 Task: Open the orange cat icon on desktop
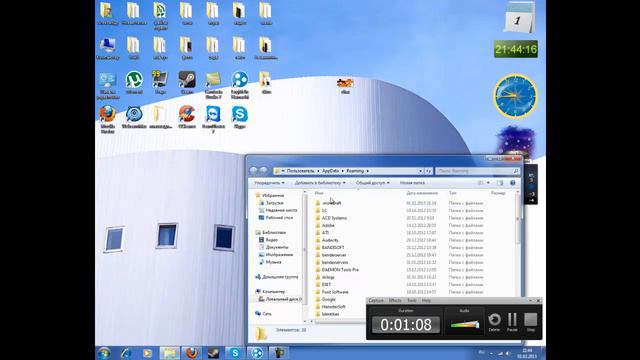pyautogui.click(x=345, y=85)
